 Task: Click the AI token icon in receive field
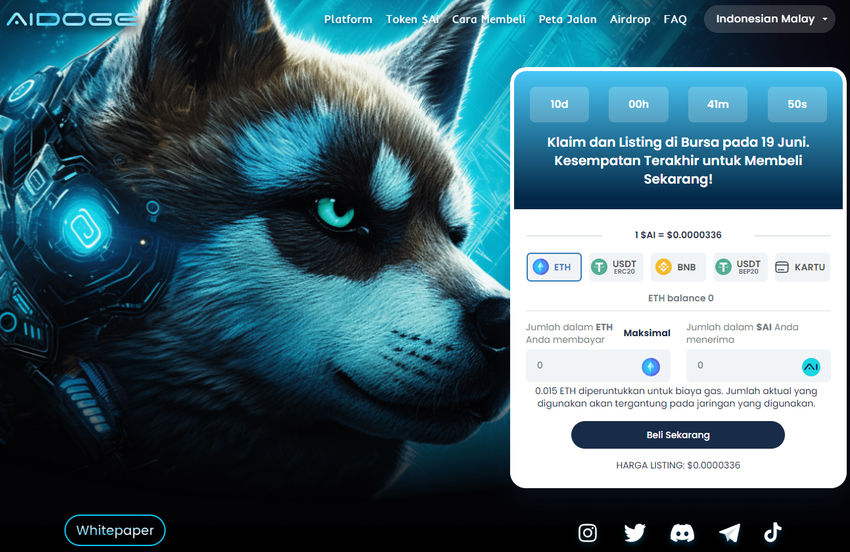811,367
